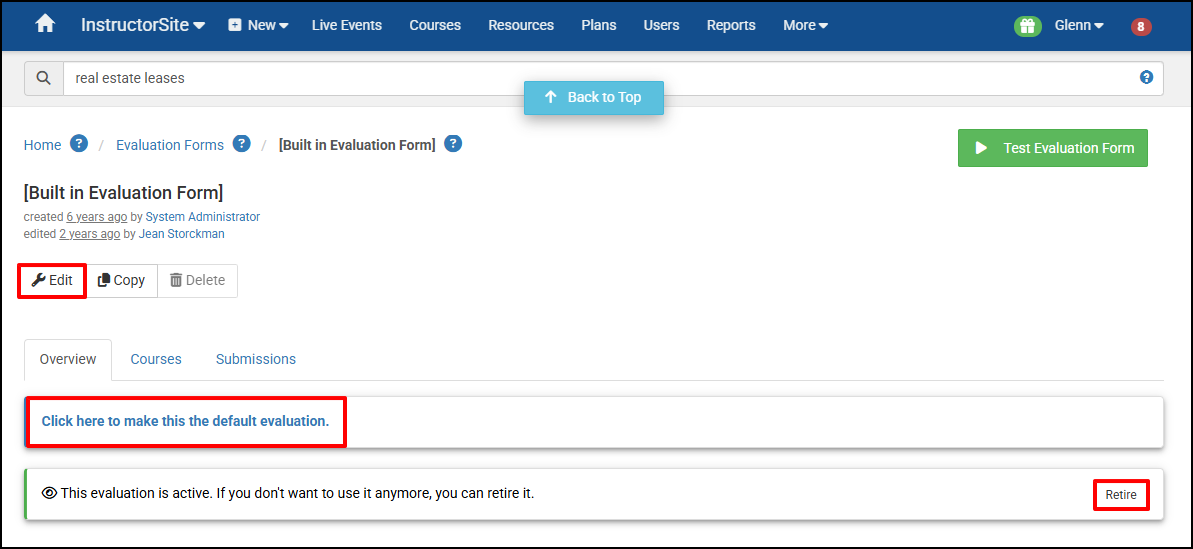Click the make default evaluation link
This screenshot has height=549, width=1193.
pyautogui.click(x=186, y=420)
